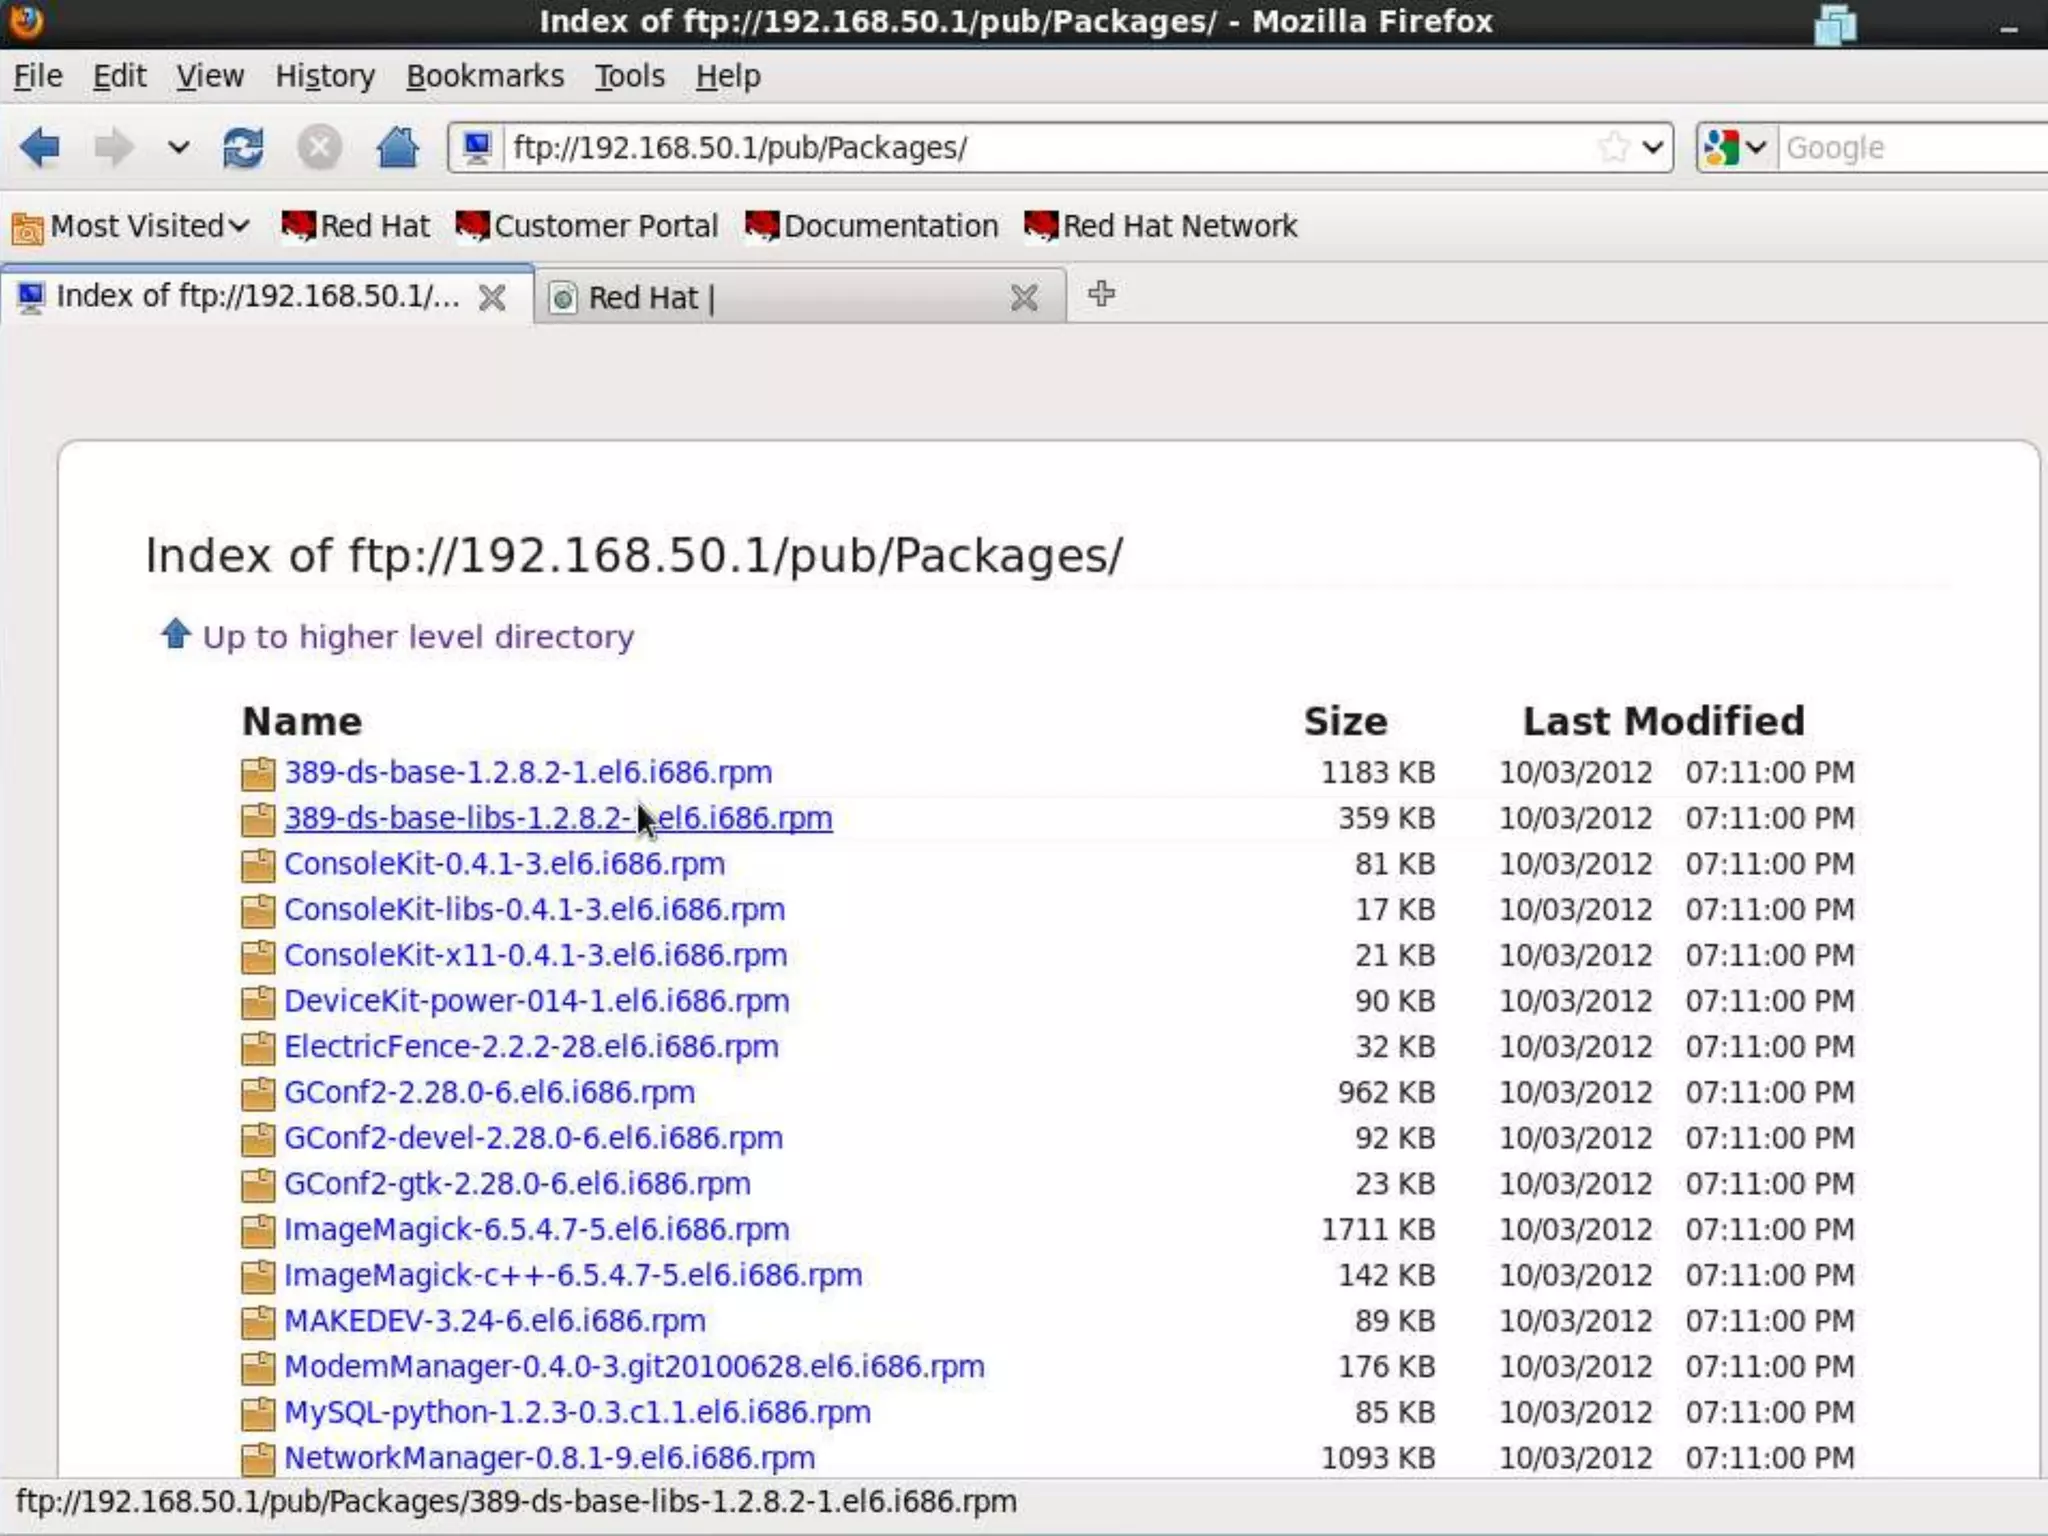The height and width of the screenshot is (1536, 2048).
Task: Expand the Most Visited bookmarks folder
Action: 130,226
